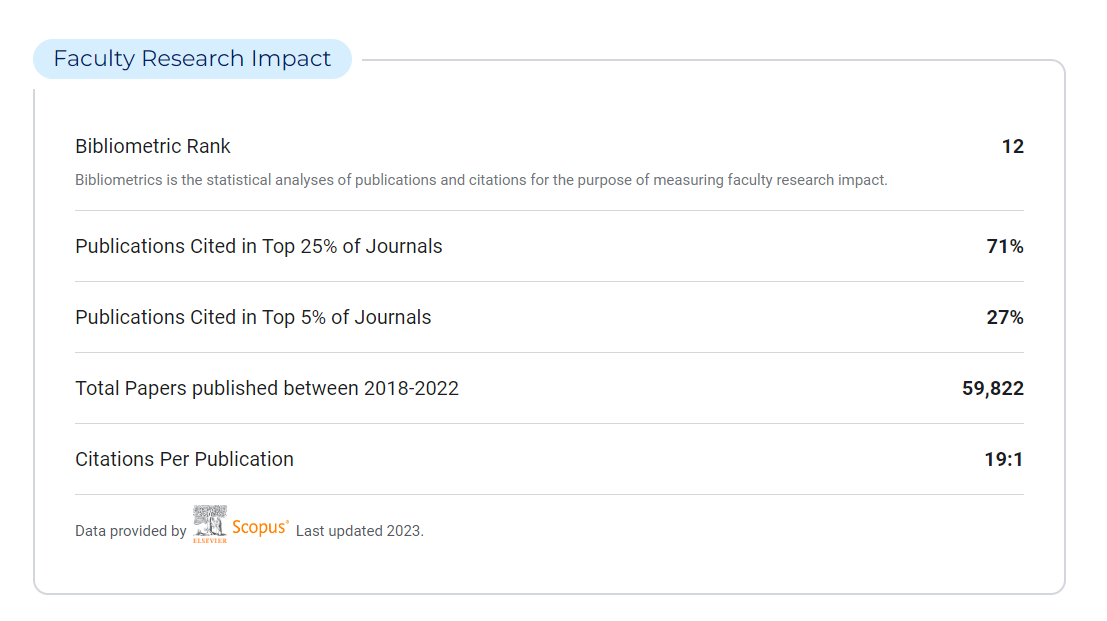
Task: Click the registered trademark symbol after Scopus
Action: tap(288, 522)
